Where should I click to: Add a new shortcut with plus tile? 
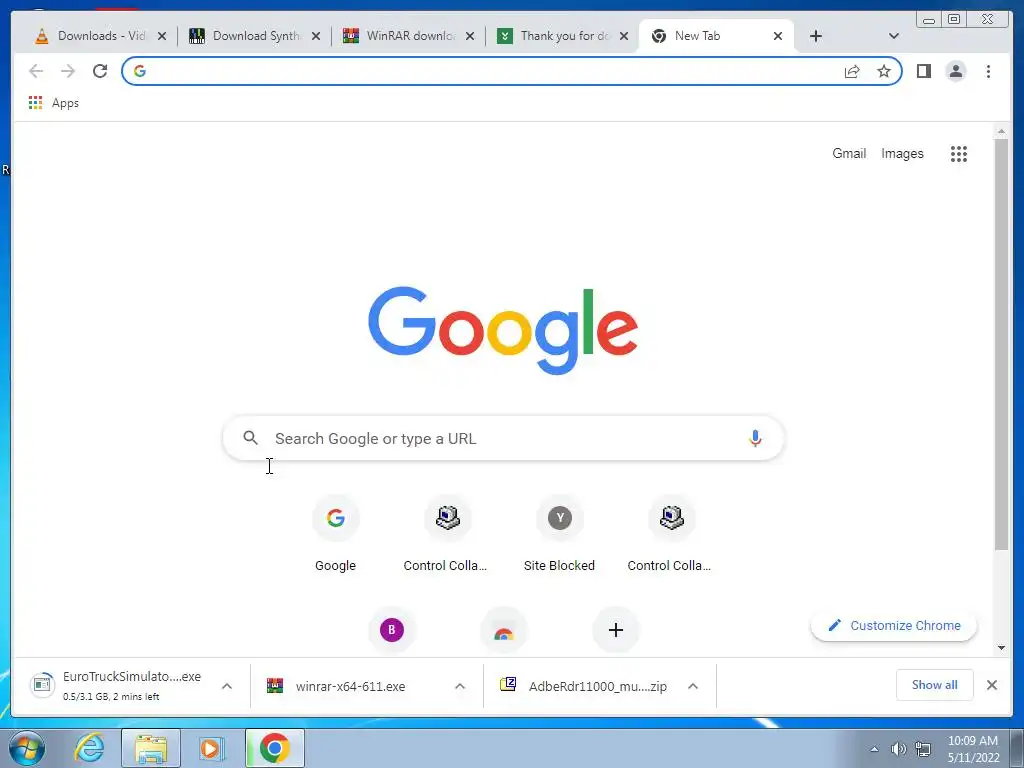615,630
